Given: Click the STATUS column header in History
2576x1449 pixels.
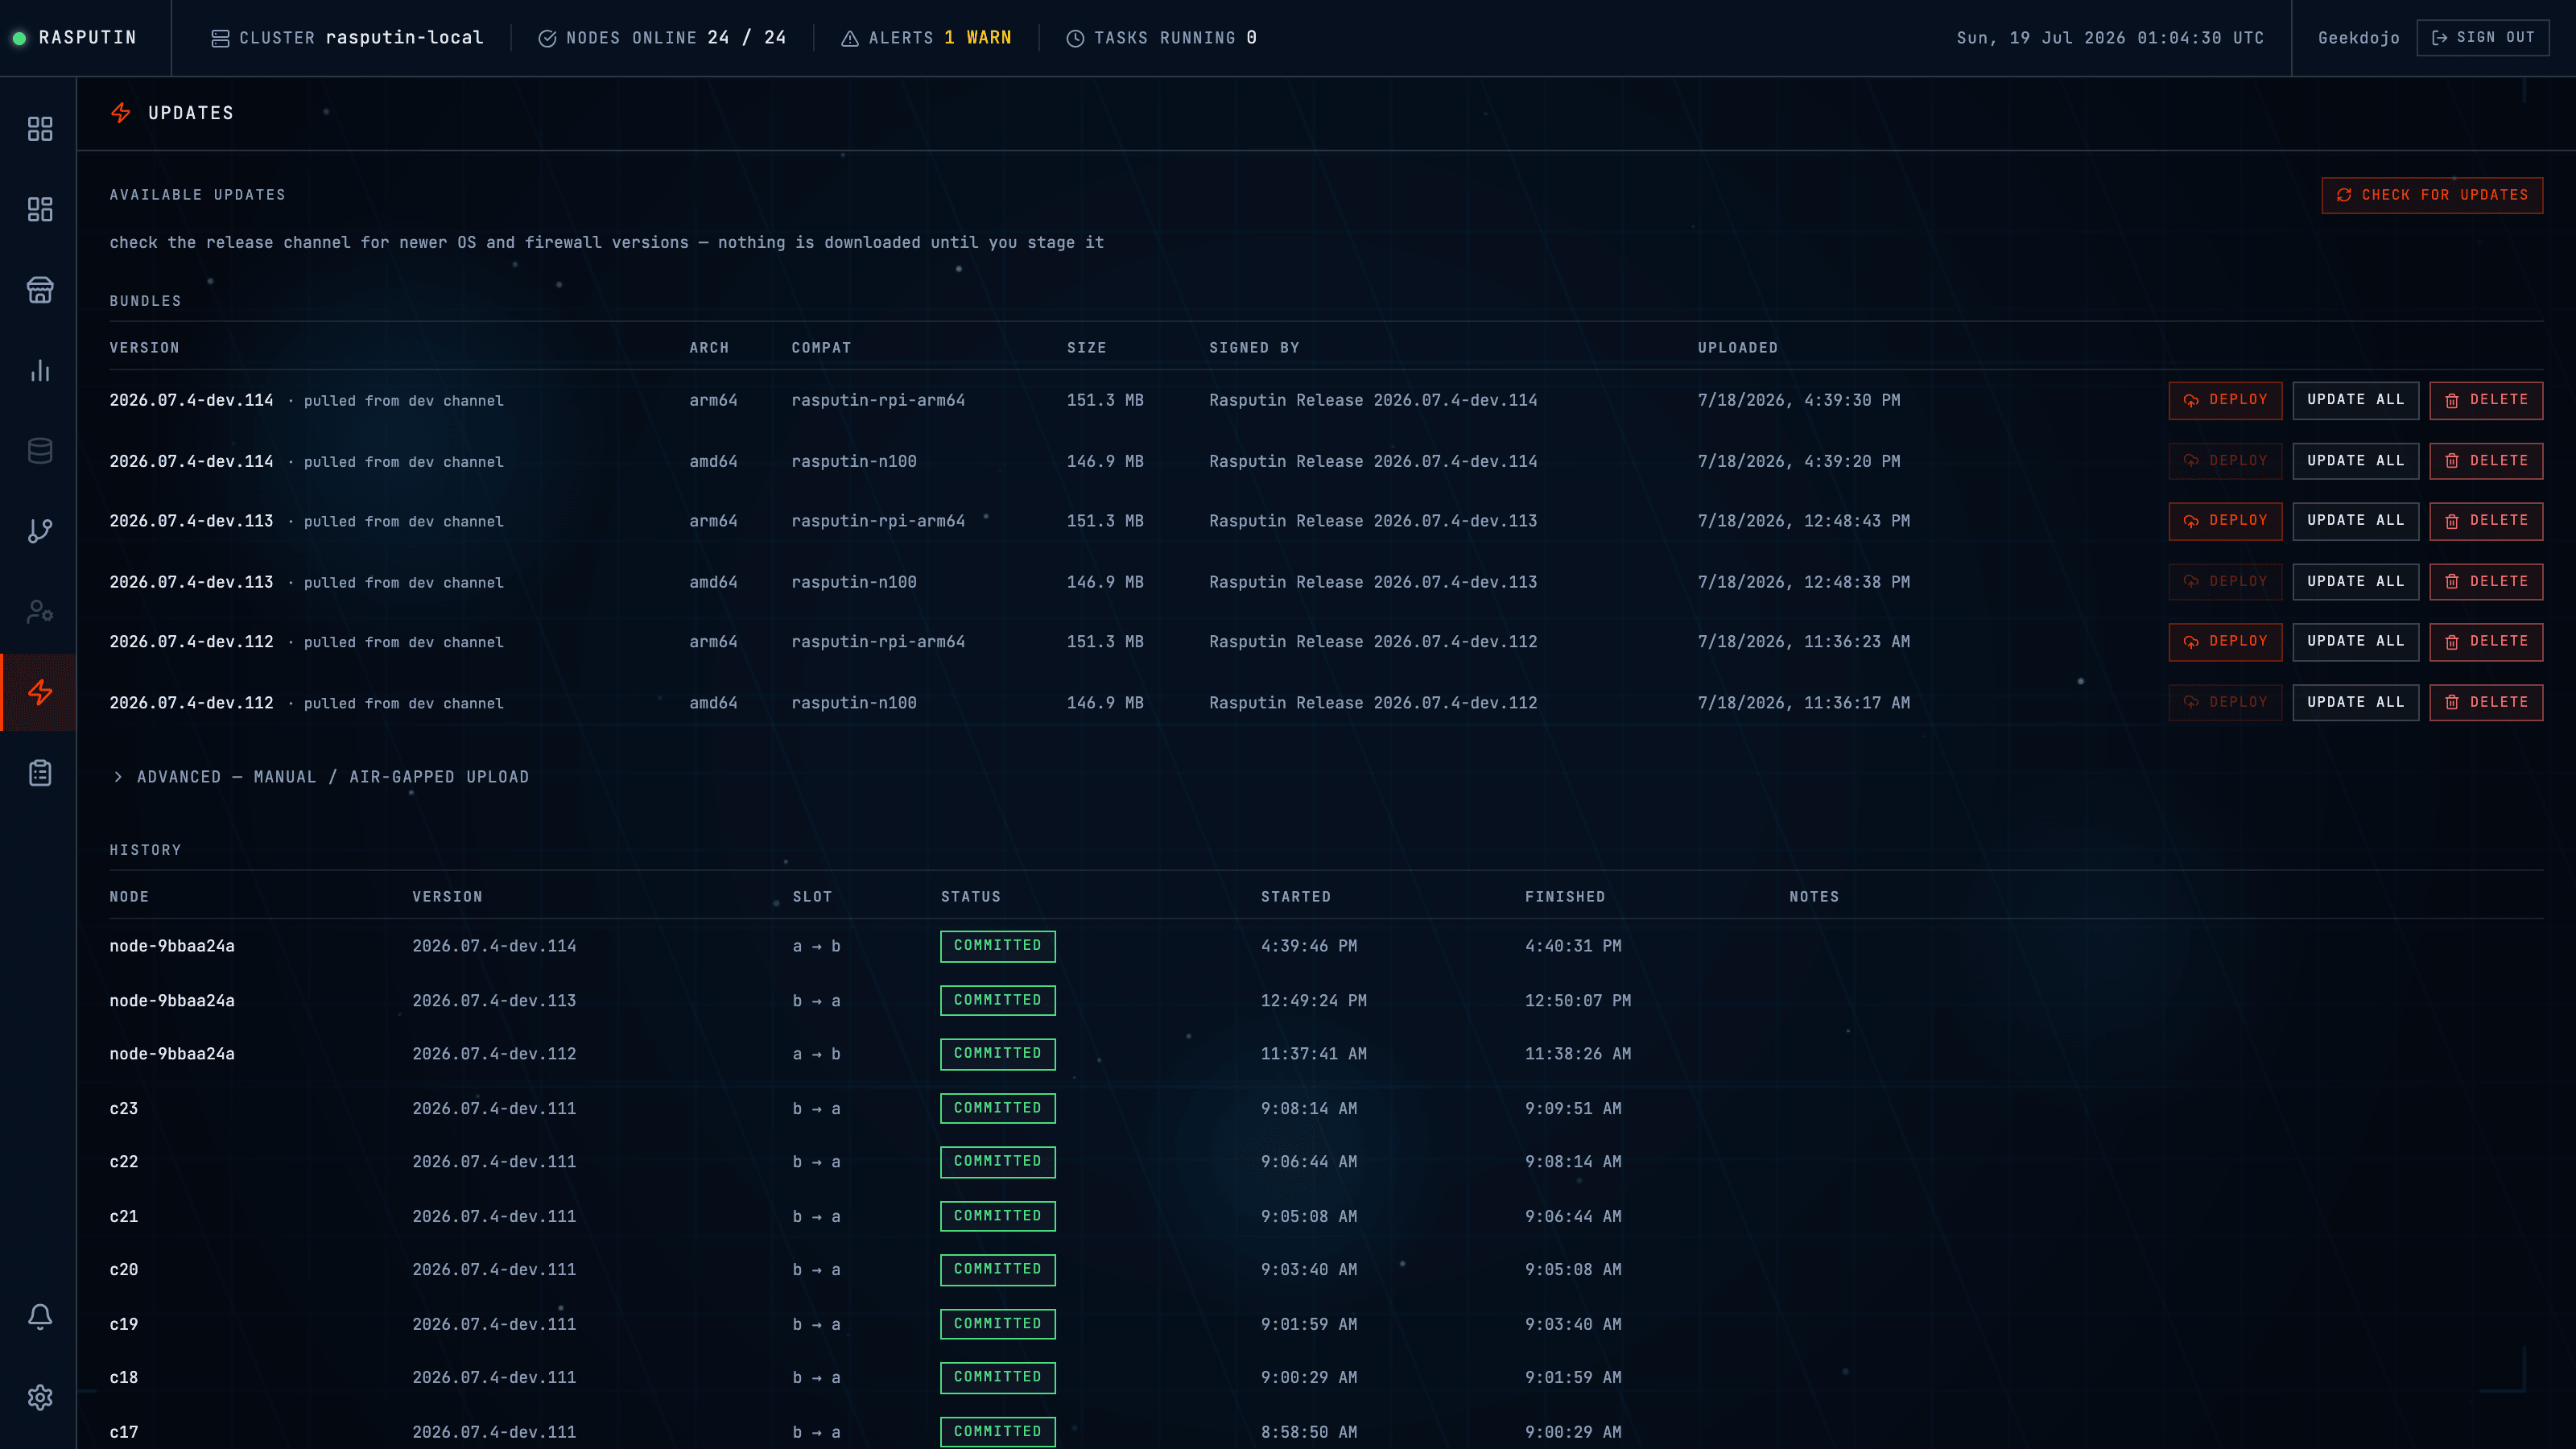Looking at the screenshot, I should coord(970,897).
